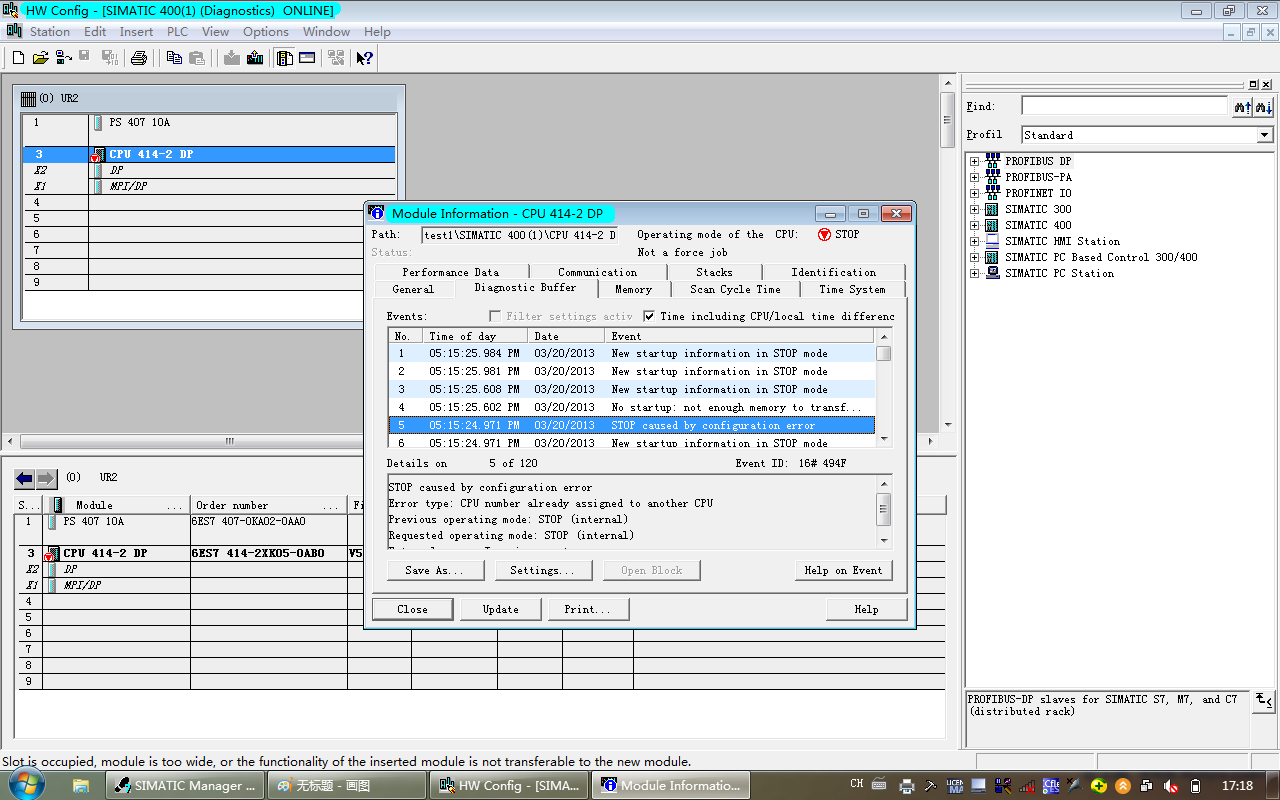Click the Find input field
This screenshot has width=1280, height=800.
pyautogui.click(x=1124, y=106)
